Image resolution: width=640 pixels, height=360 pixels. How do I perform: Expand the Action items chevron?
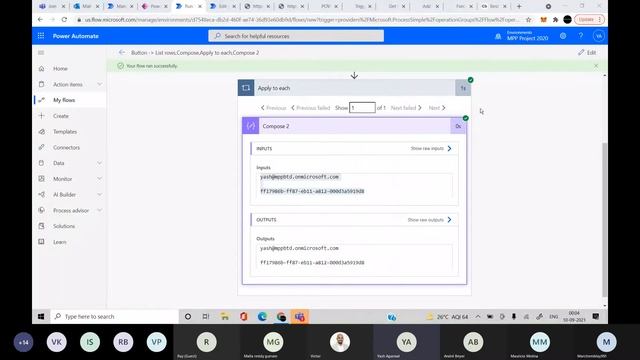(100, 84)
